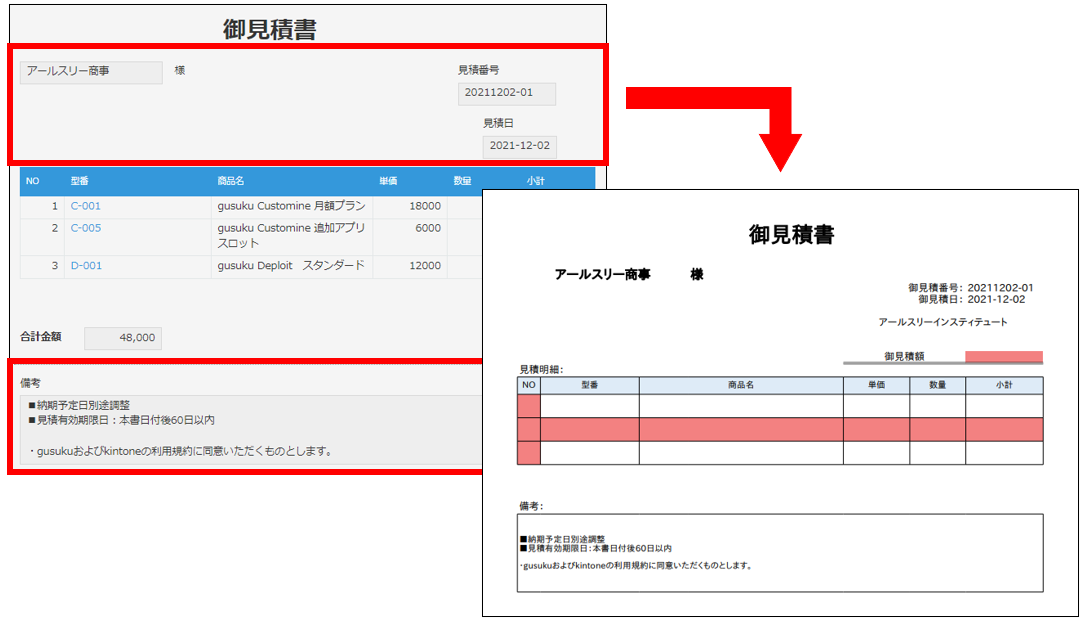
Task: Click アールスリー商事 on the printed sheet
Action: click(x=602, y=275)
